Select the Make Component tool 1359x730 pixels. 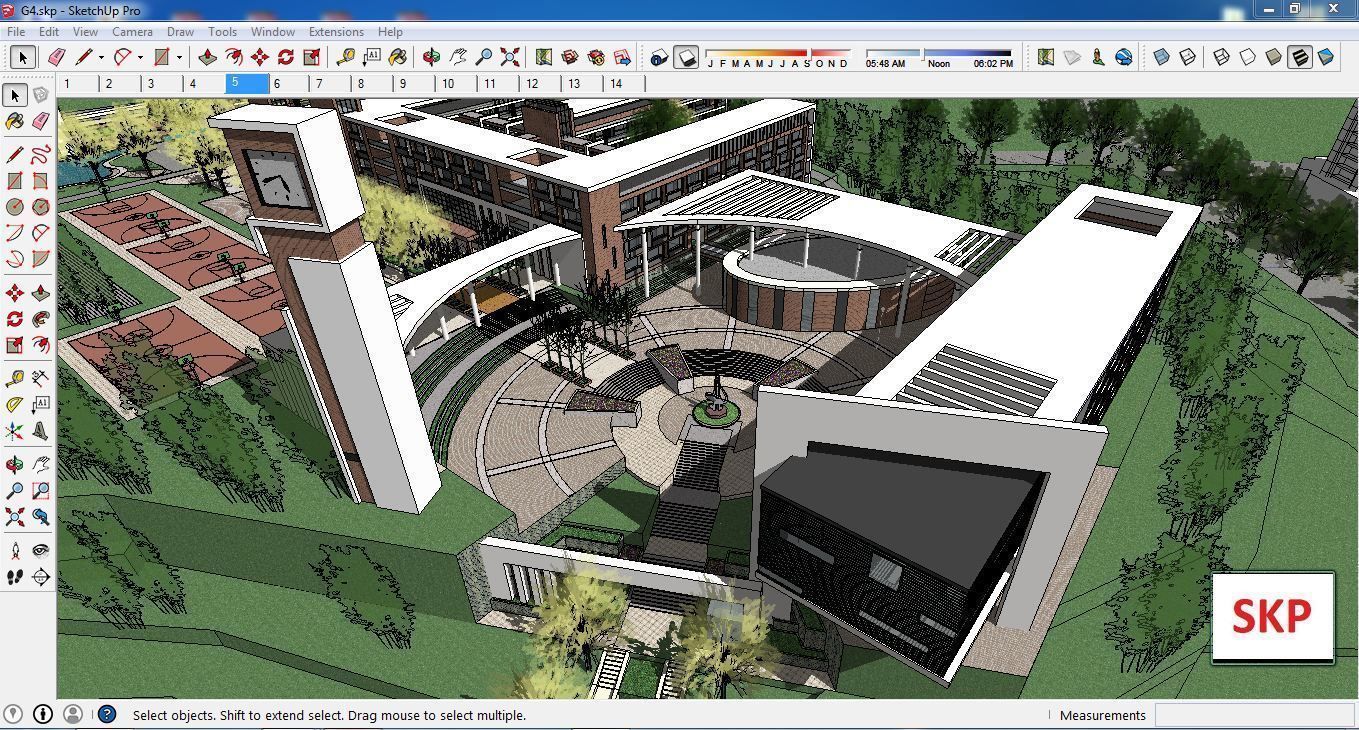(40, 95)
